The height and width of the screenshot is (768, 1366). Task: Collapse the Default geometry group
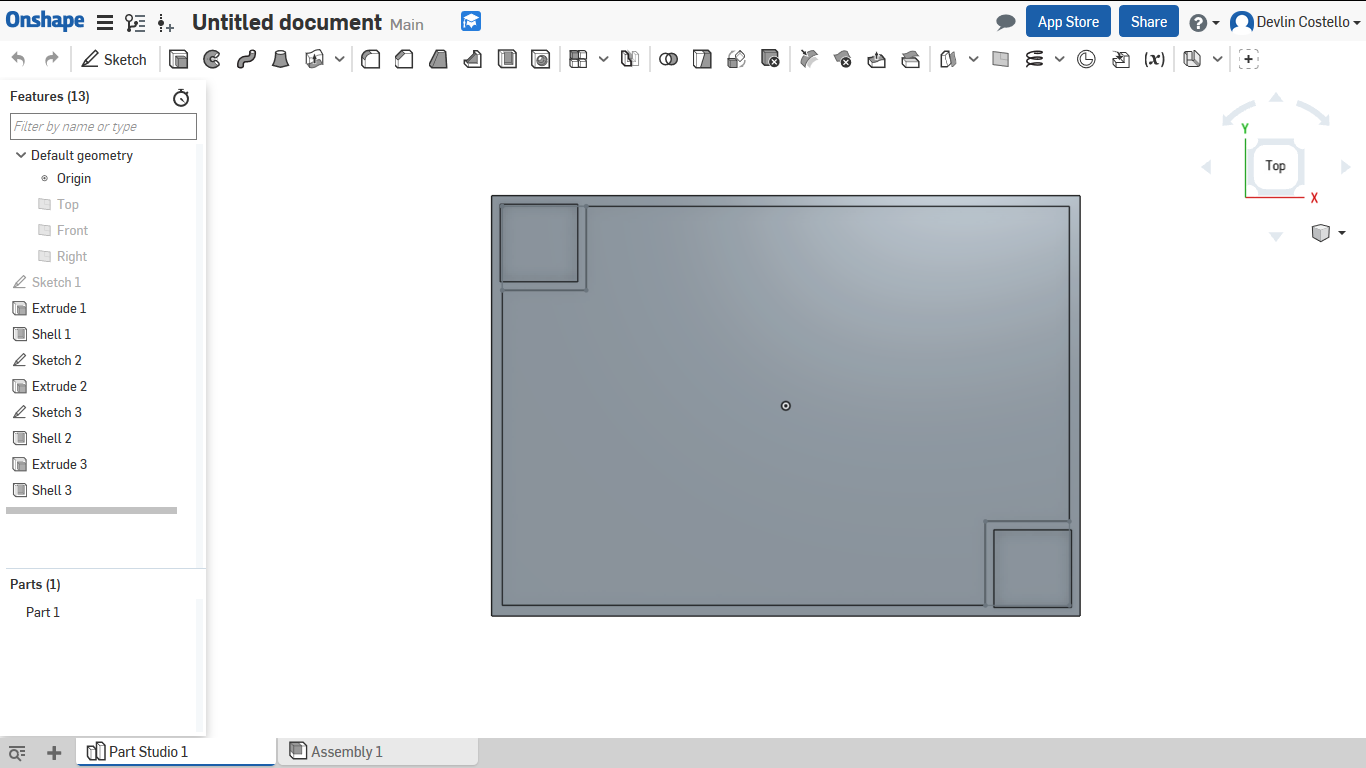pos(21,155)
